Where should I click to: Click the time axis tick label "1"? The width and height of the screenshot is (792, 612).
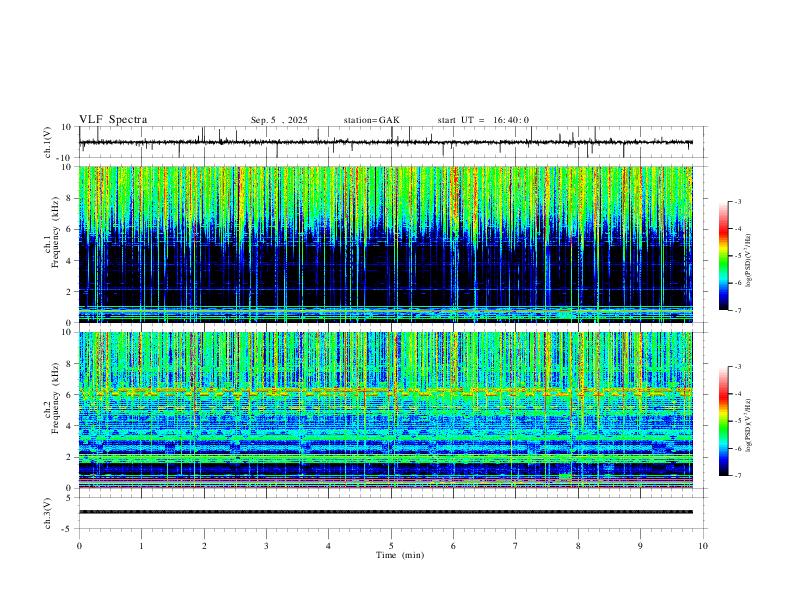coord(141,546)
